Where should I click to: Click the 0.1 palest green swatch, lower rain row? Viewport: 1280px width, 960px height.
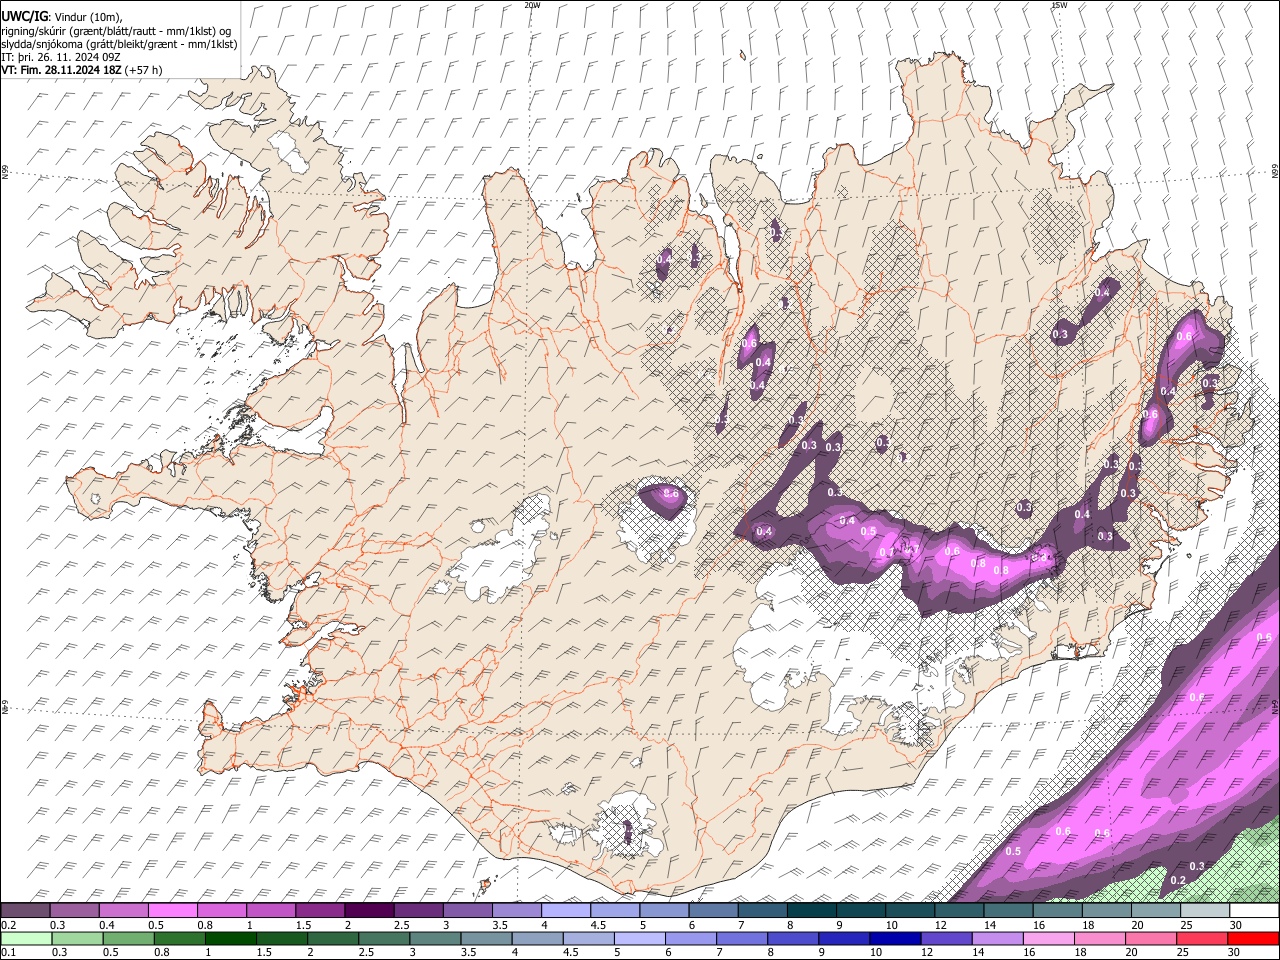click(x=26, y=938)
